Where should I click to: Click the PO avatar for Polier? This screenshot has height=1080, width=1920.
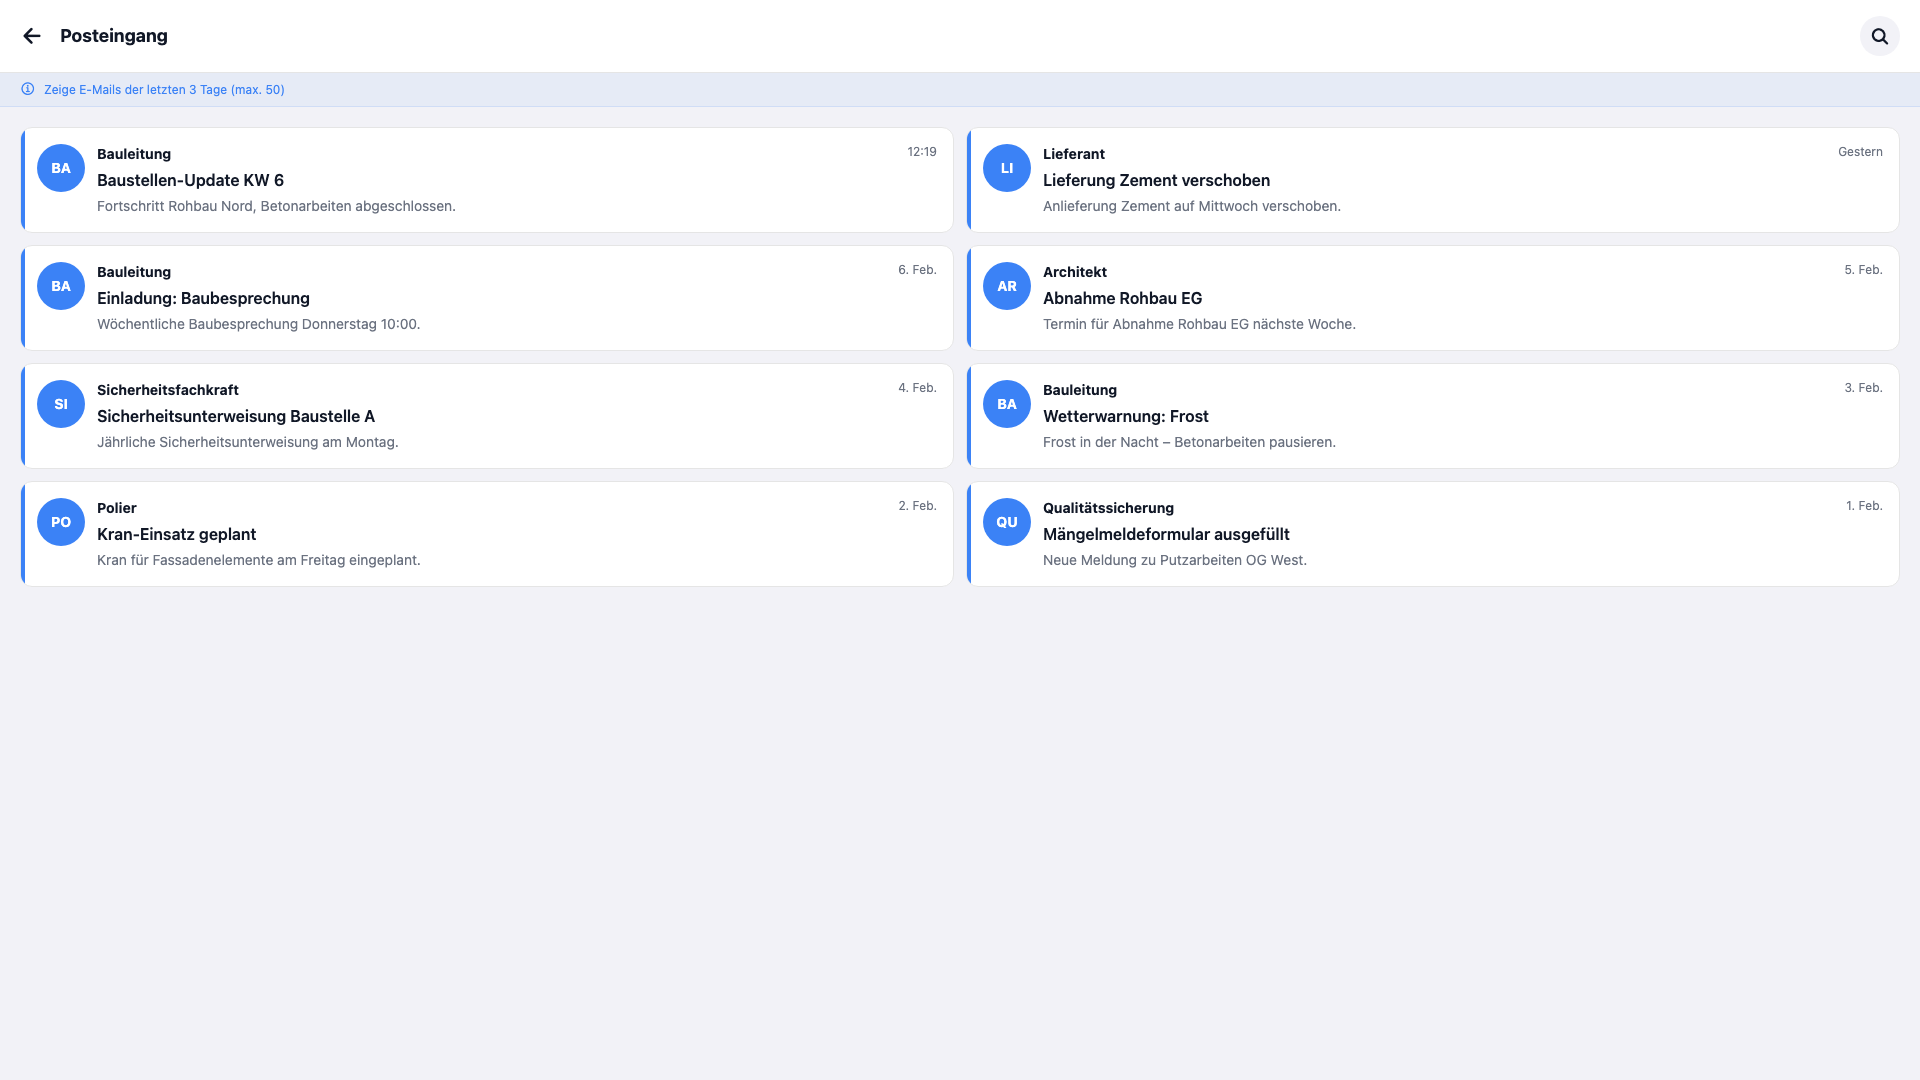tap(61, 522)
